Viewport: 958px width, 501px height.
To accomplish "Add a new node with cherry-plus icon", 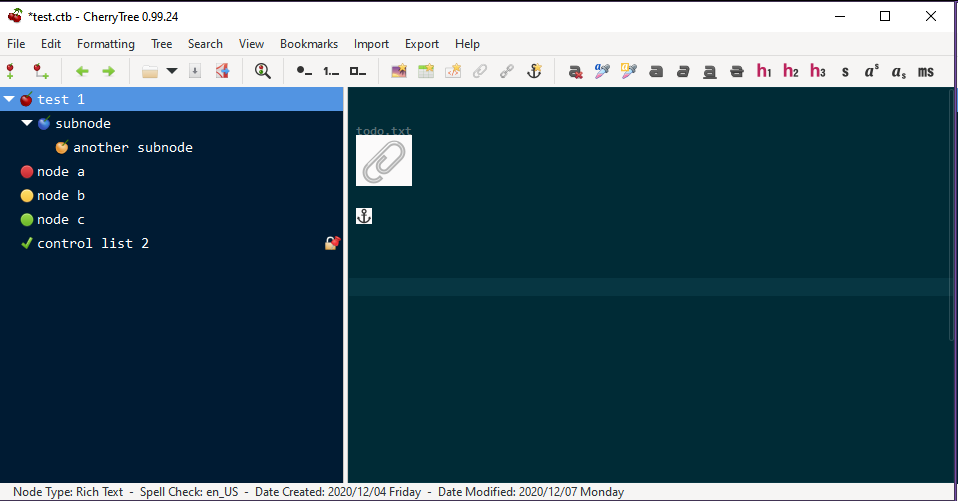I will click(x=10, y=71).
